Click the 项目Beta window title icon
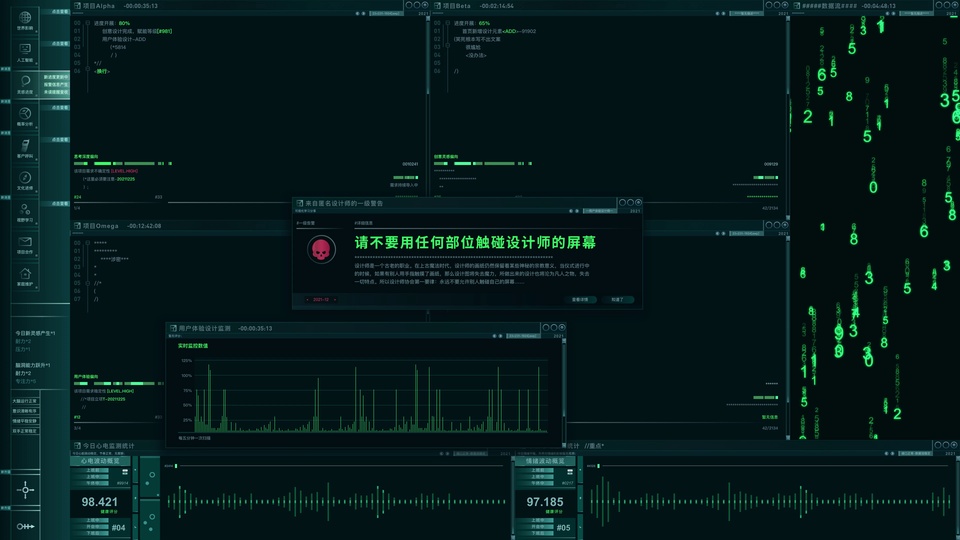 pyautogui.click(x=438, y=6)
